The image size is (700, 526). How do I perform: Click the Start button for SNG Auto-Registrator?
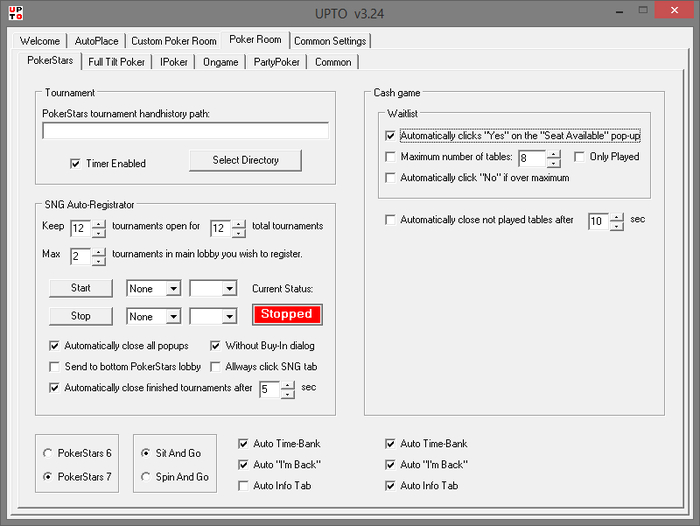[80, 288]
